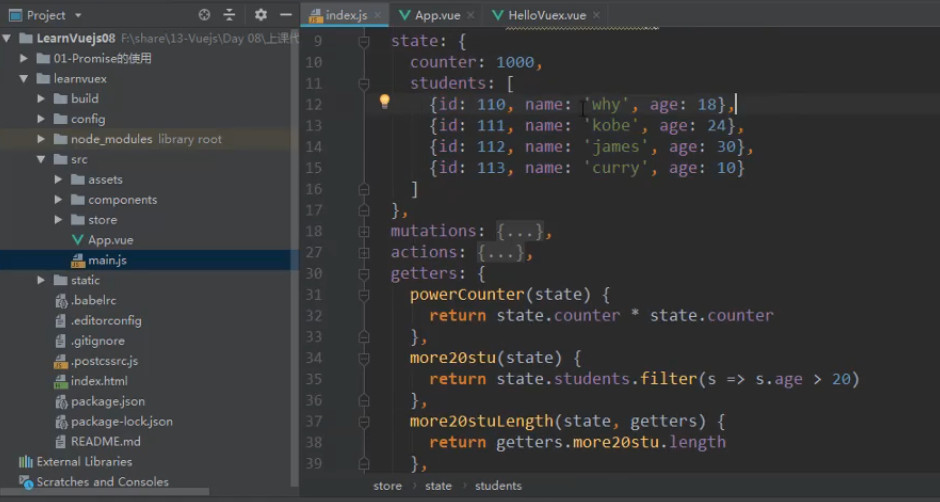940x502 pixels.
Task: Click the folded {...} after mutations
Action: (x=520, y=231)
